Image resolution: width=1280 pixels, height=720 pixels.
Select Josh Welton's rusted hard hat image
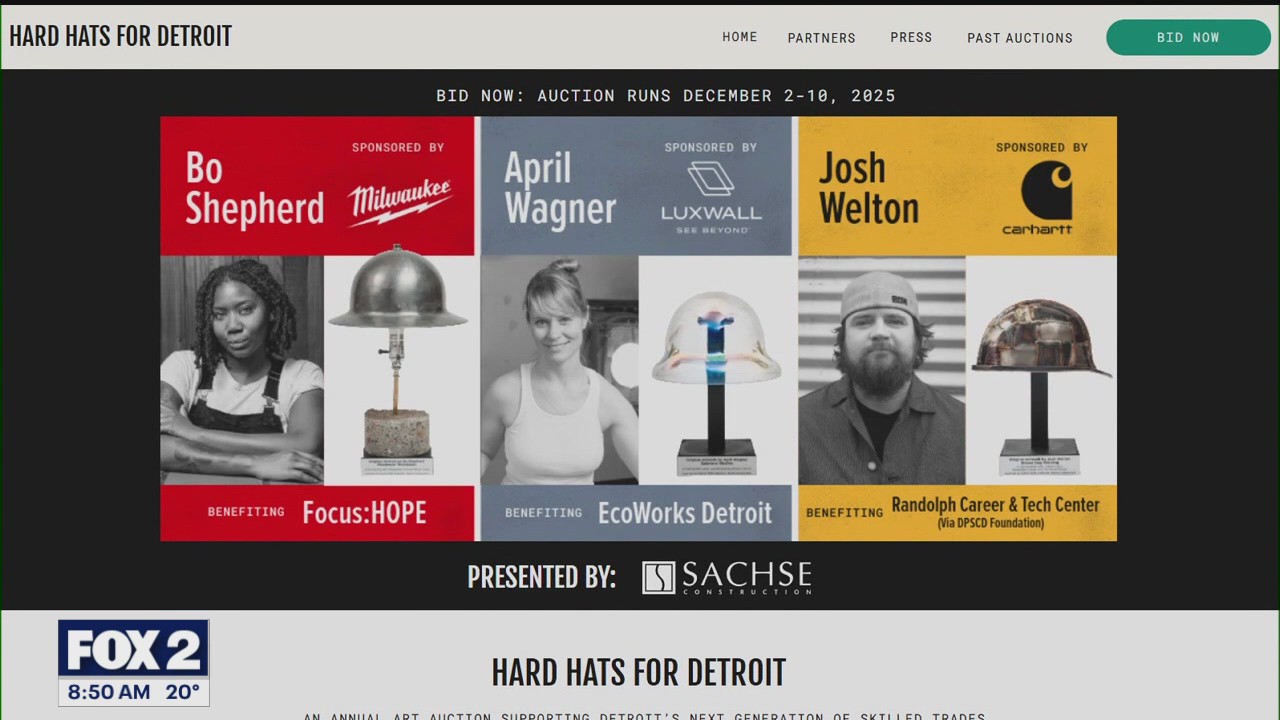pos(1040,370)
